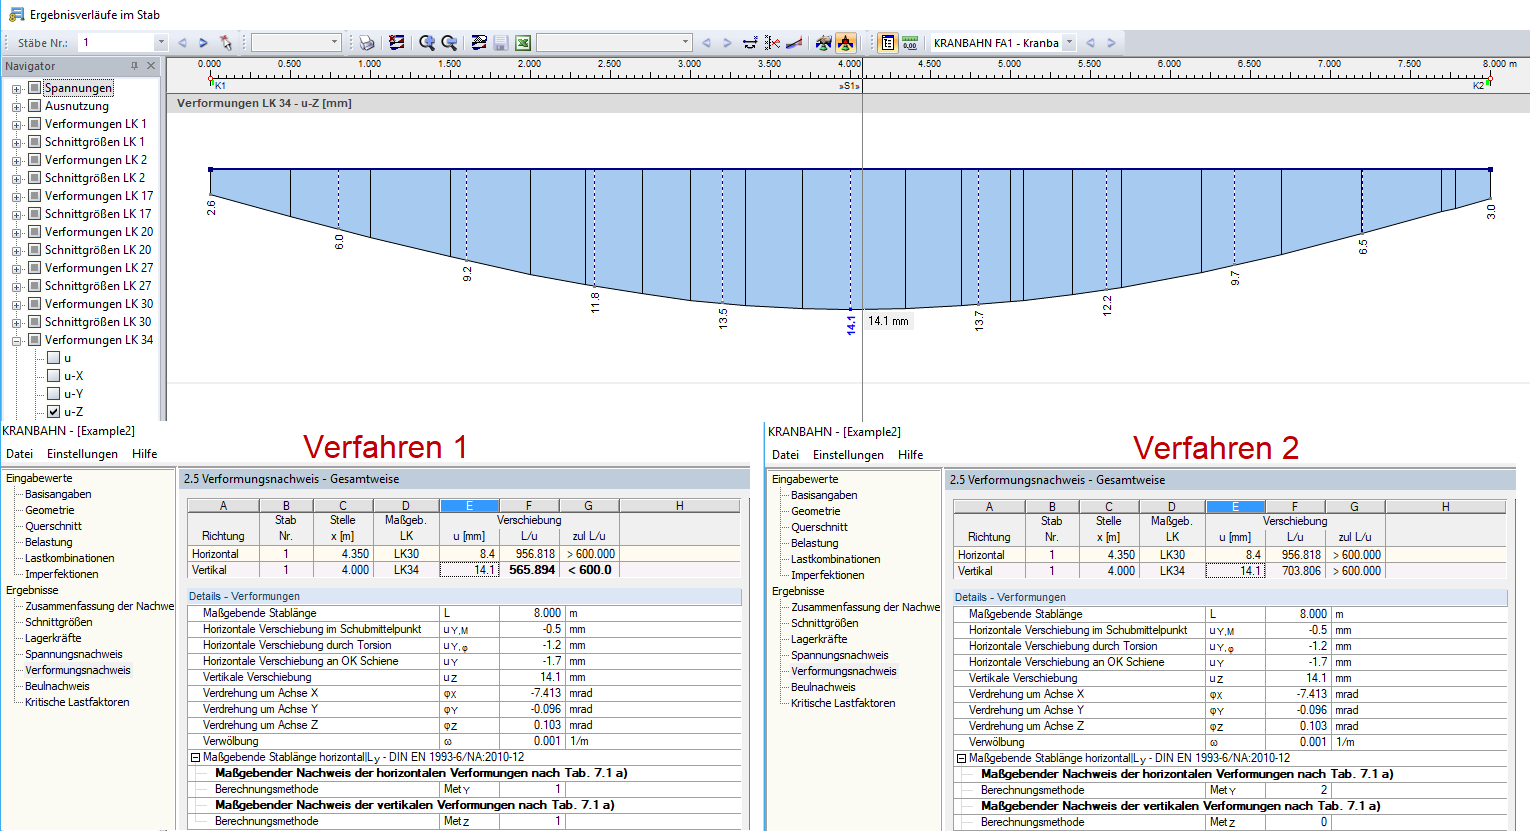Enable the u-Y checkbox
Screen dimensions: 1530x831
pos(54,394)
